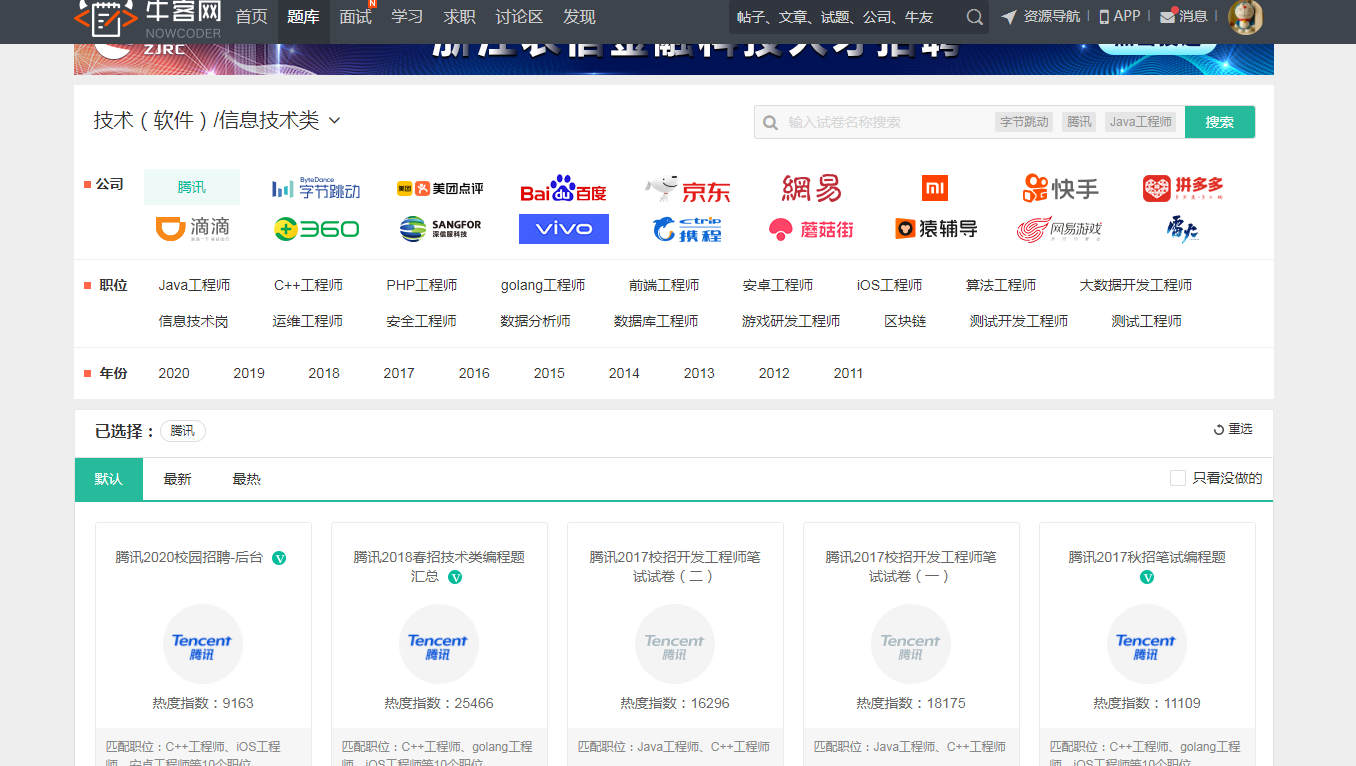Open 学习 in top navigation
The width and height of the screenshot is (1356, 766).
coord(407,17)
